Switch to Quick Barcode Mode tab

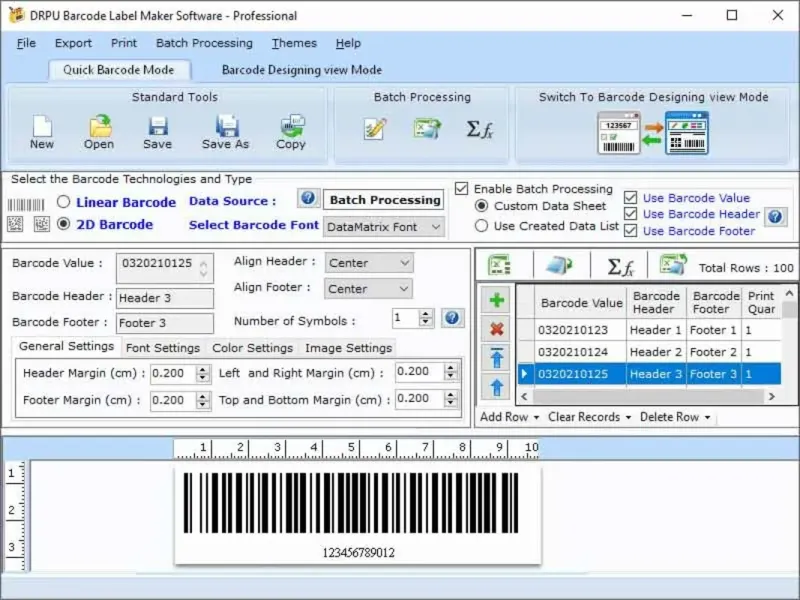[119, 70]
